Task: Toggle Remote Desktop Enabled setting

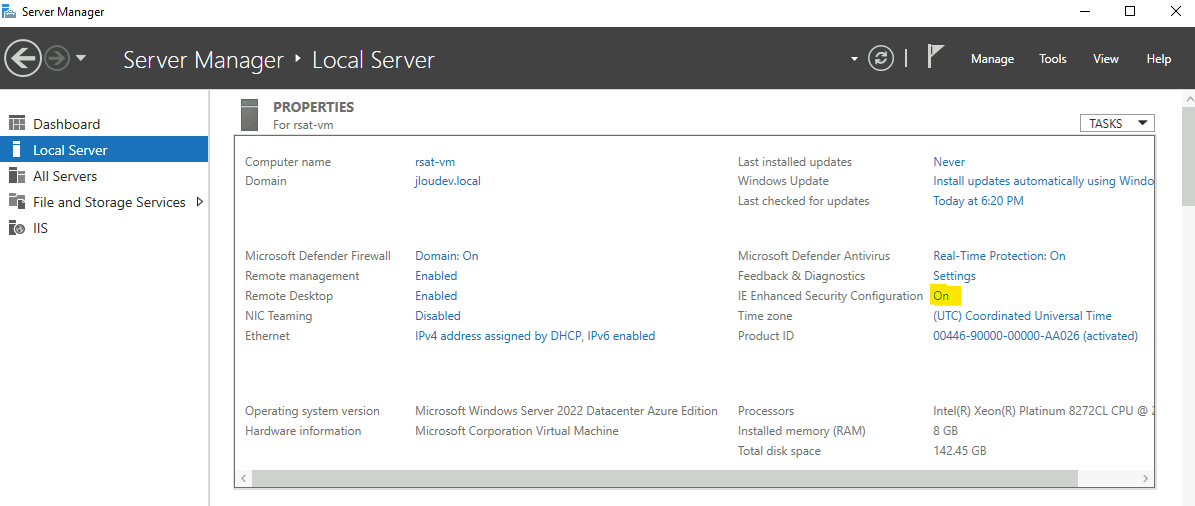Action: coord(436,296)
